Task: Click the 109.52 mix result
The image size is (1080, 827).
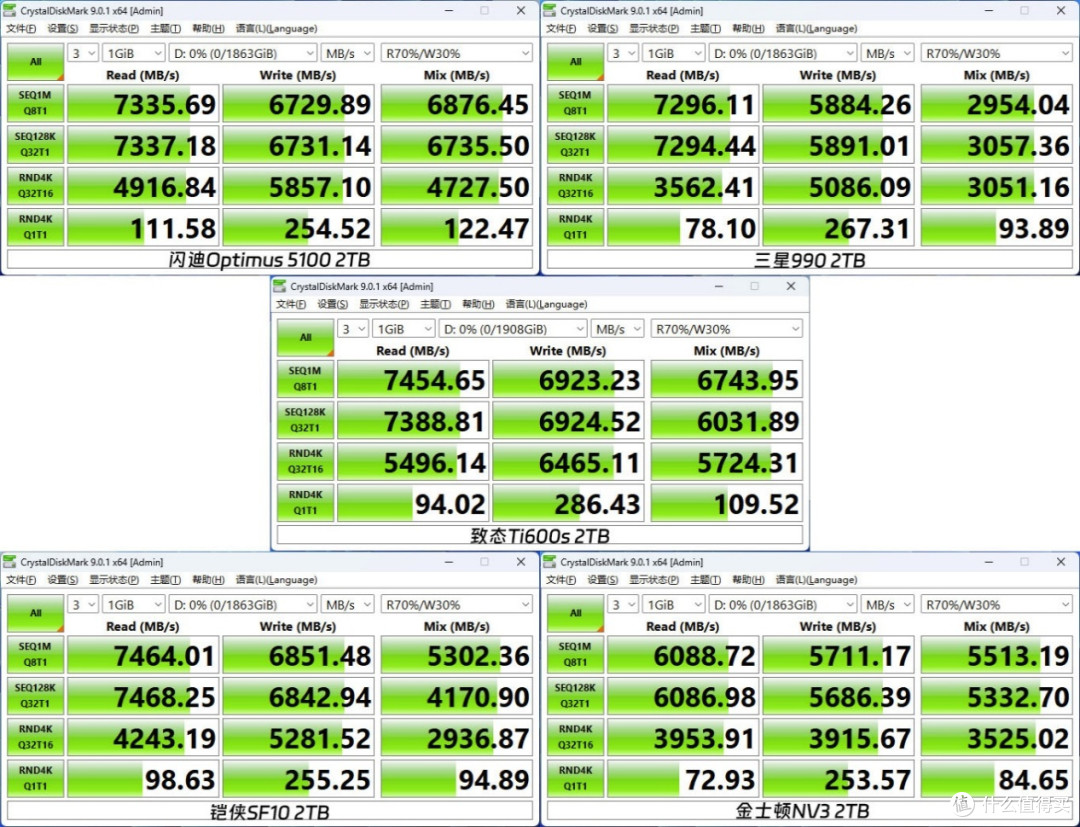Action: coord(727,503)
